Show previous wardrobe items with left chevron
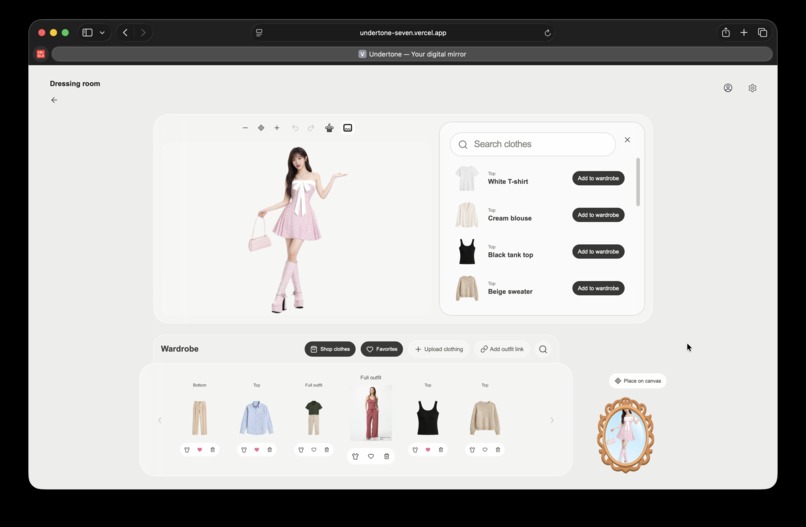The height and width of the screenshot is (527, 806). pos(160,420)
